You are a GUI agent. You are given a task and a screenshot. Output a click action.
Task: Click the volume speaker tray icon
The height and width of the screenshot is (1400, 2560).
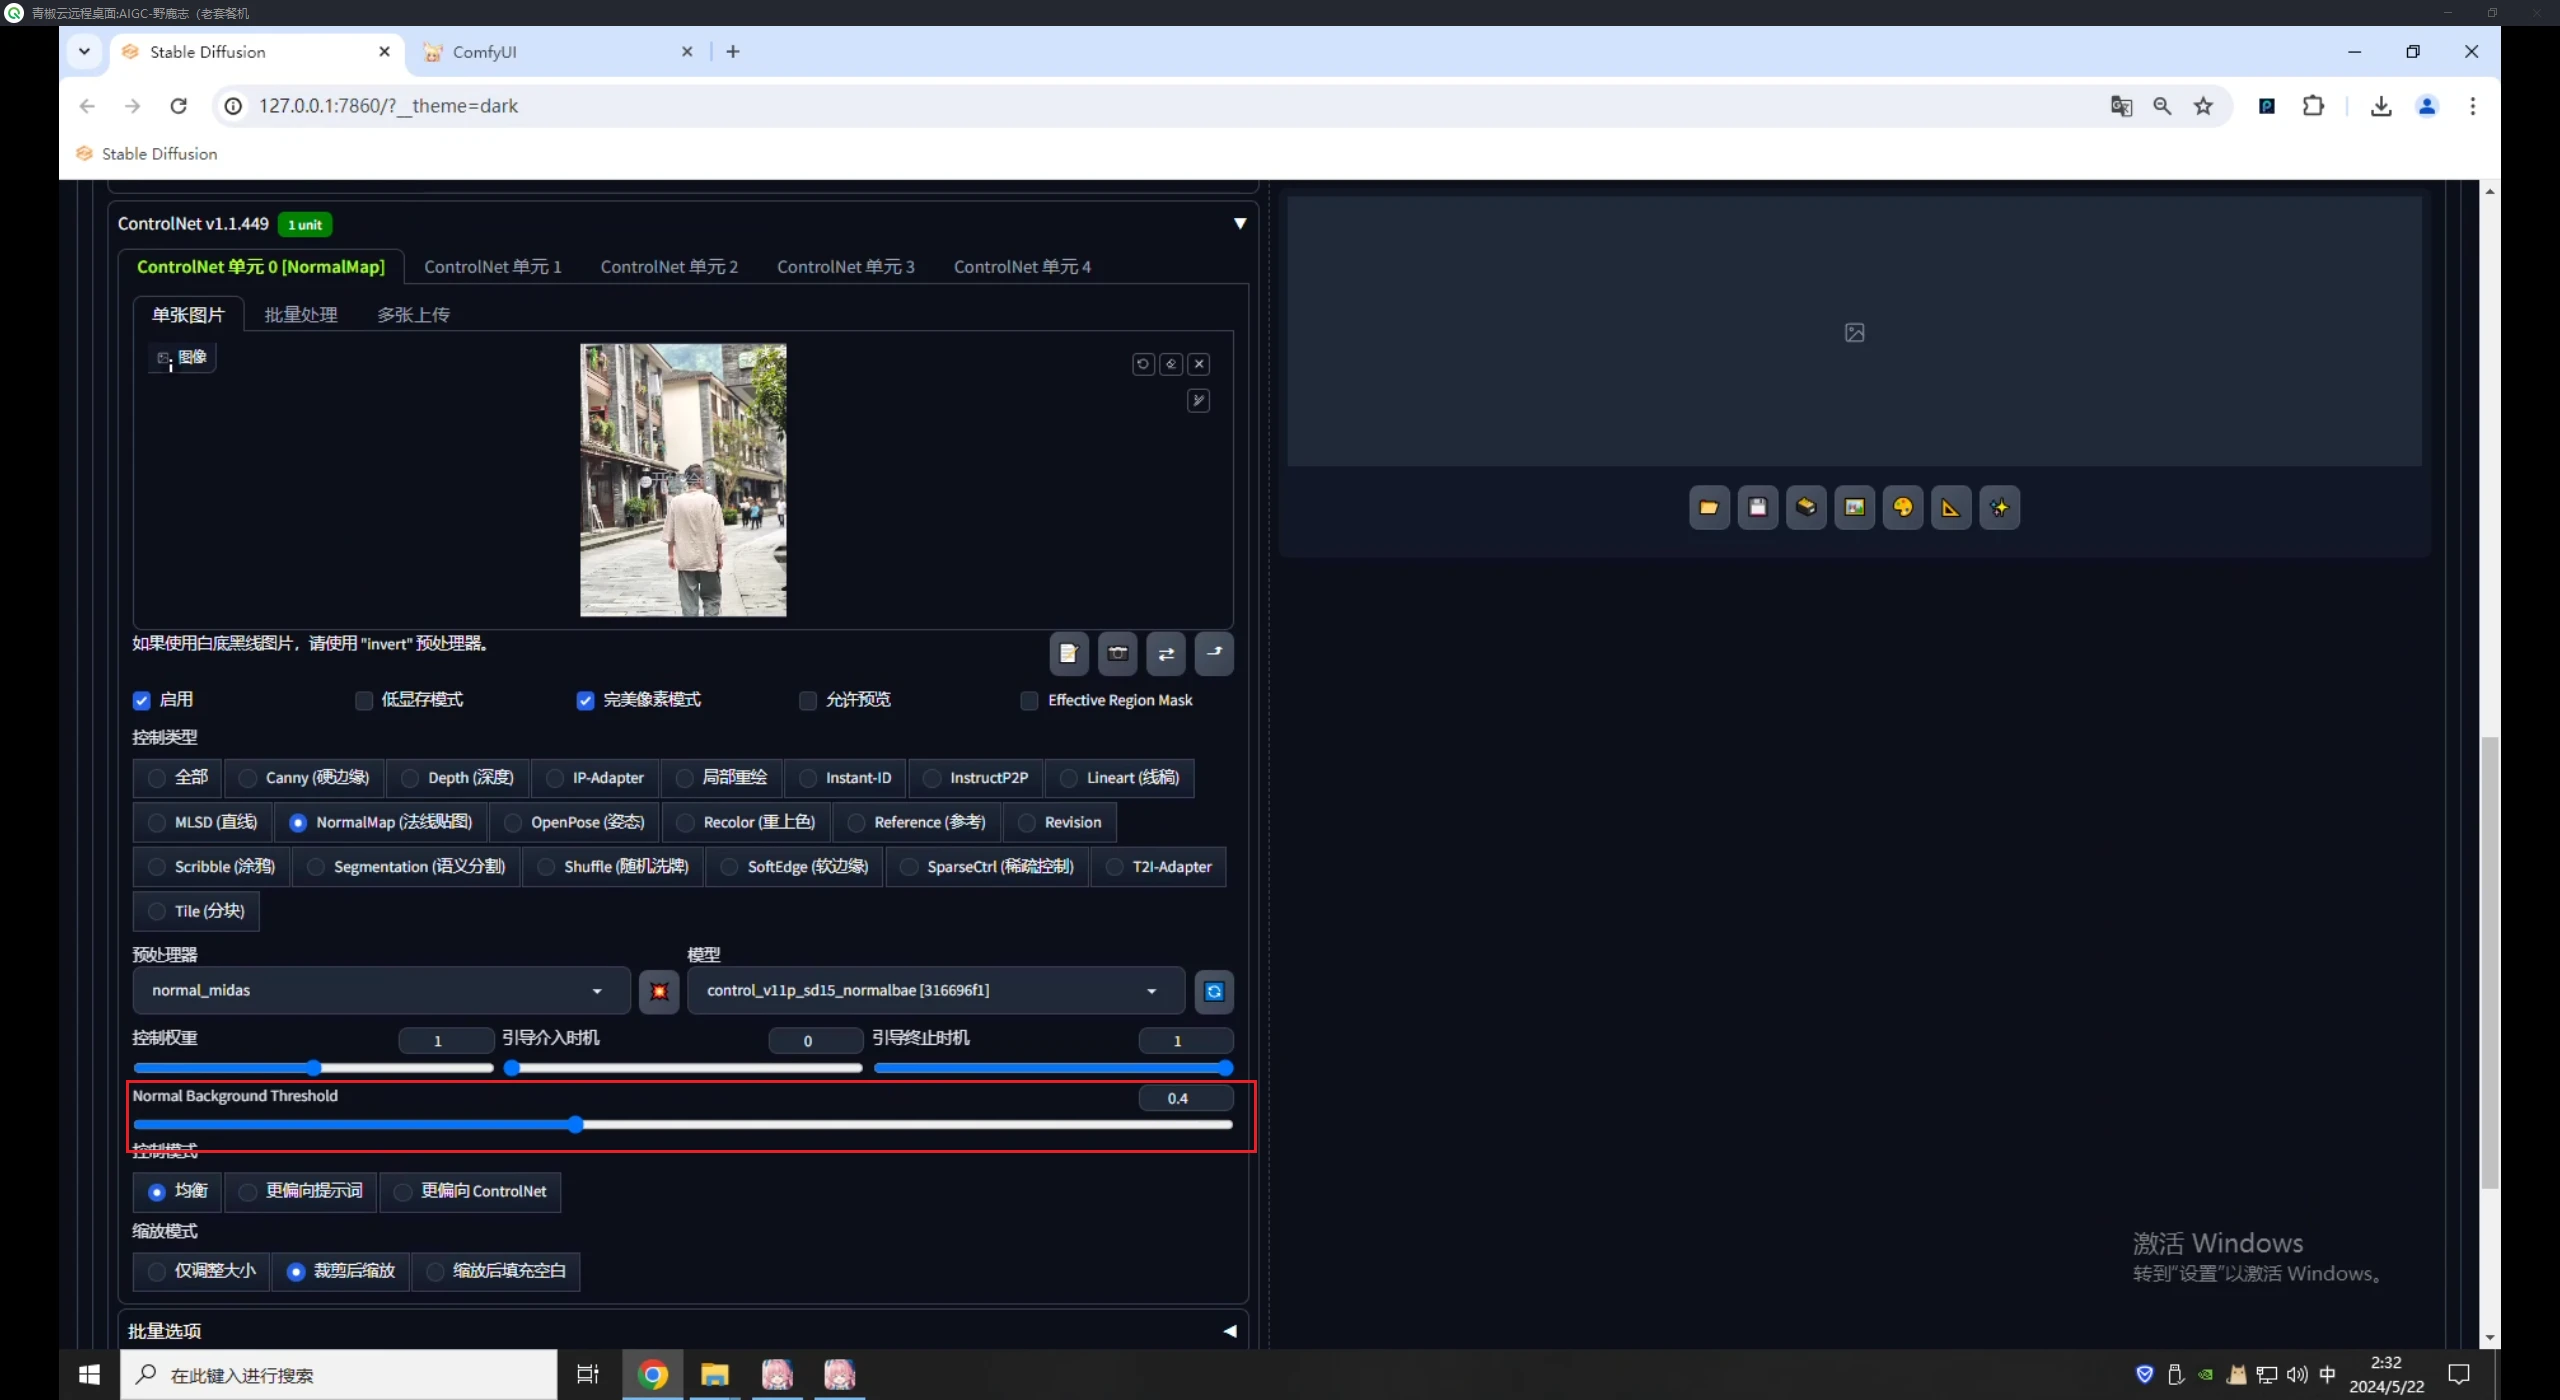(x=2297, y=1375)
